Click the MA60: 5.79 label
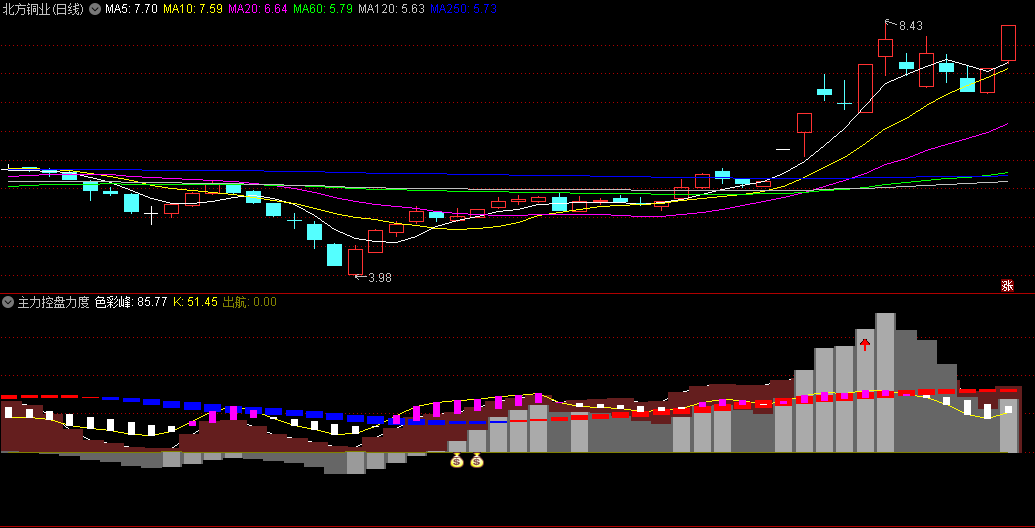Image resolution: width=1035 pixels, height=528 pixels. point(323,9)
